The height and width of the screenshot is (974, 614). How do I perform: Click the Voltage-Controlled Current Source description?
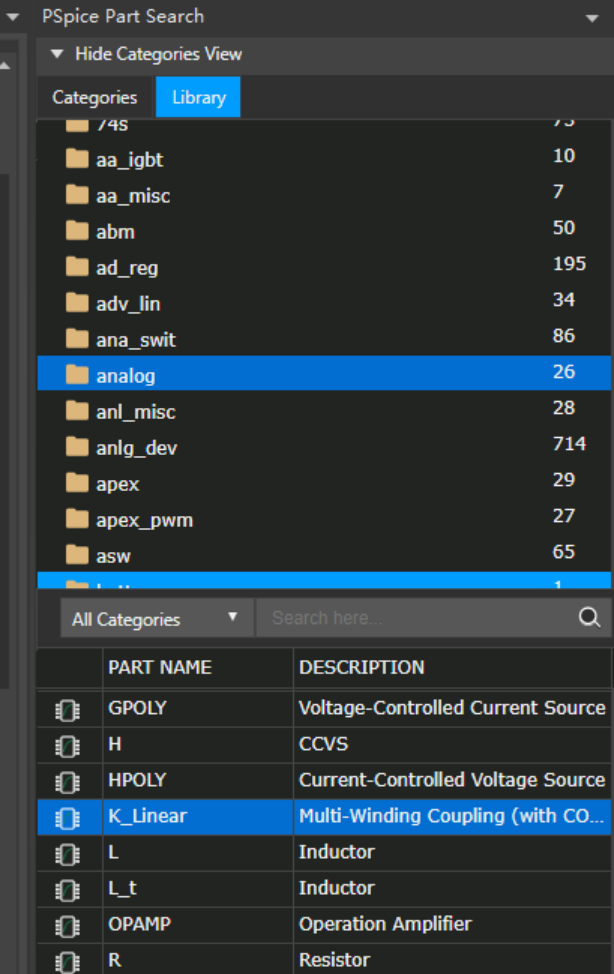coord(452,708)
